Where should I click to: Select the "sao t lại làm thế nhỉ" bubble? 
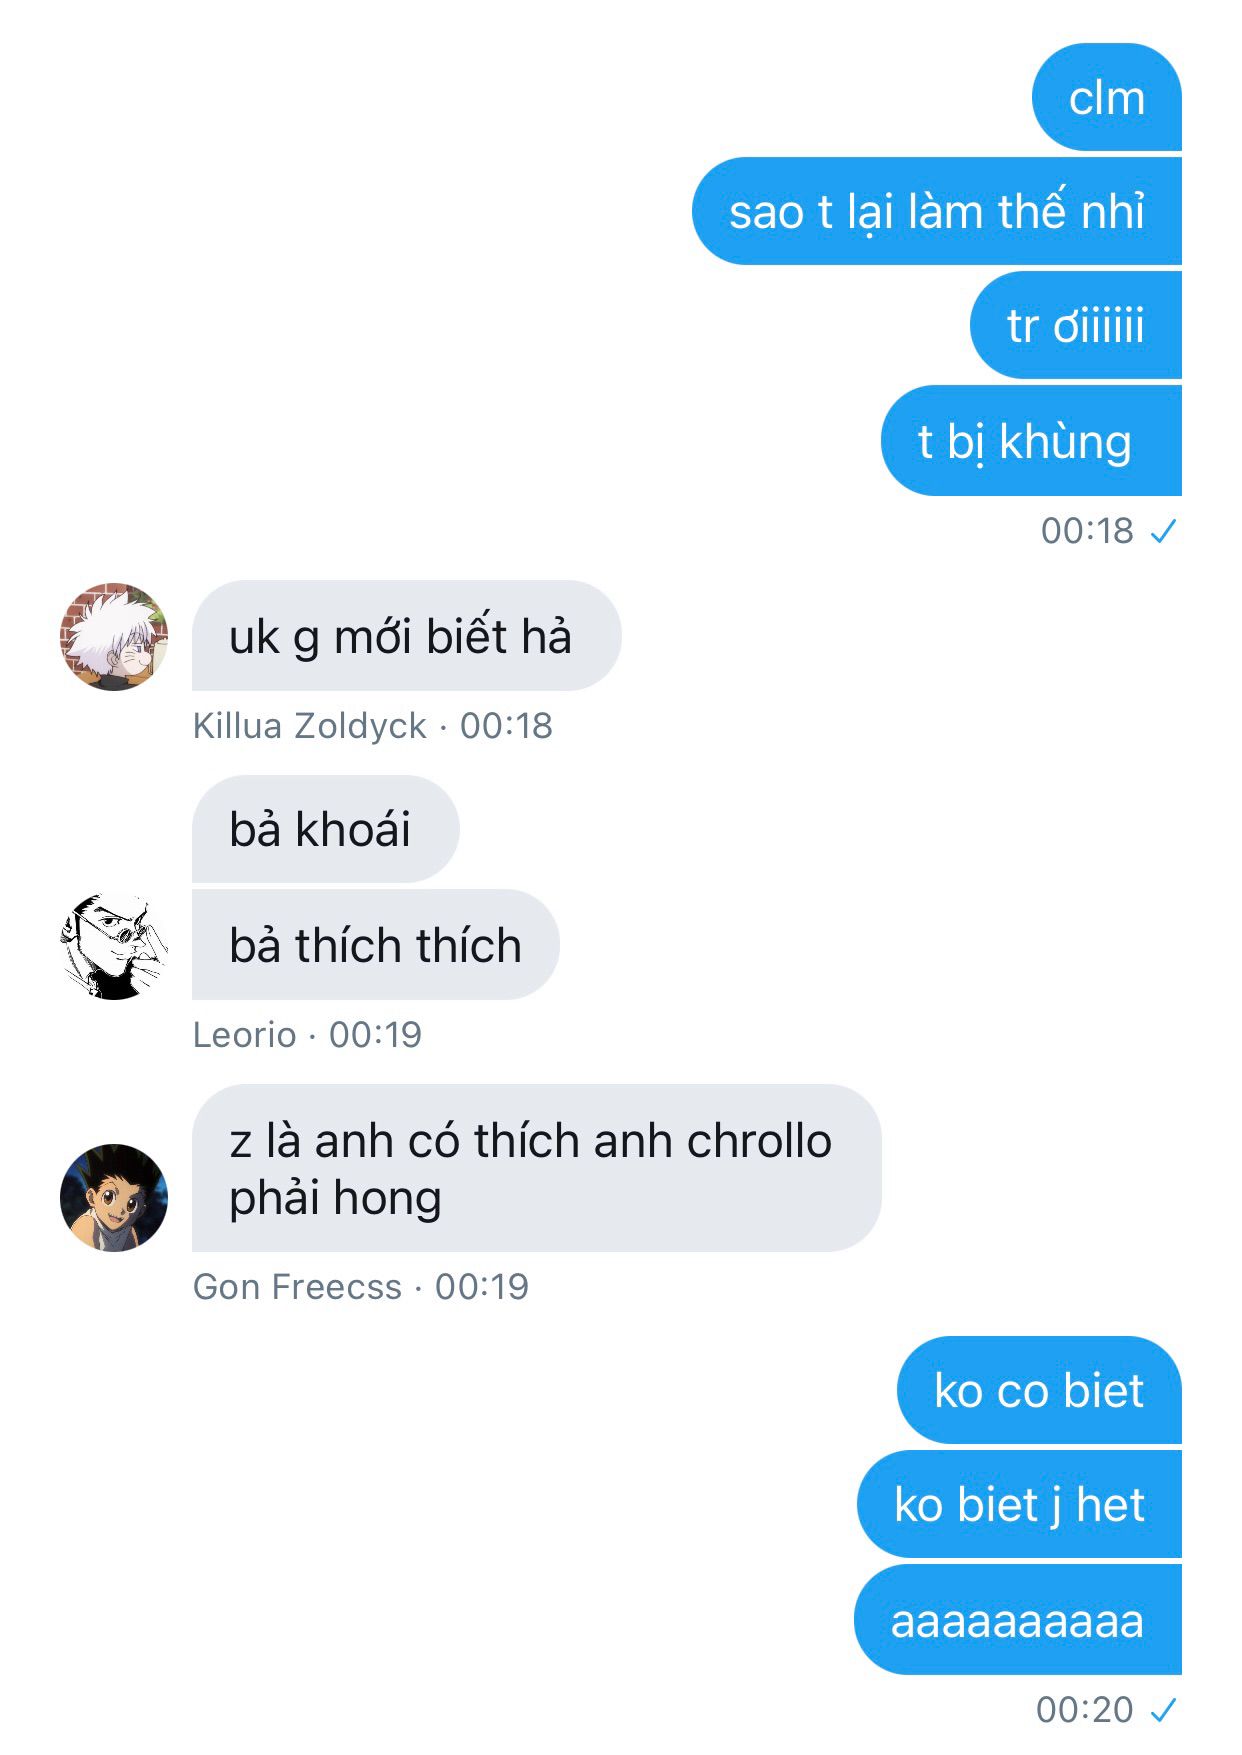pos(936,211)
